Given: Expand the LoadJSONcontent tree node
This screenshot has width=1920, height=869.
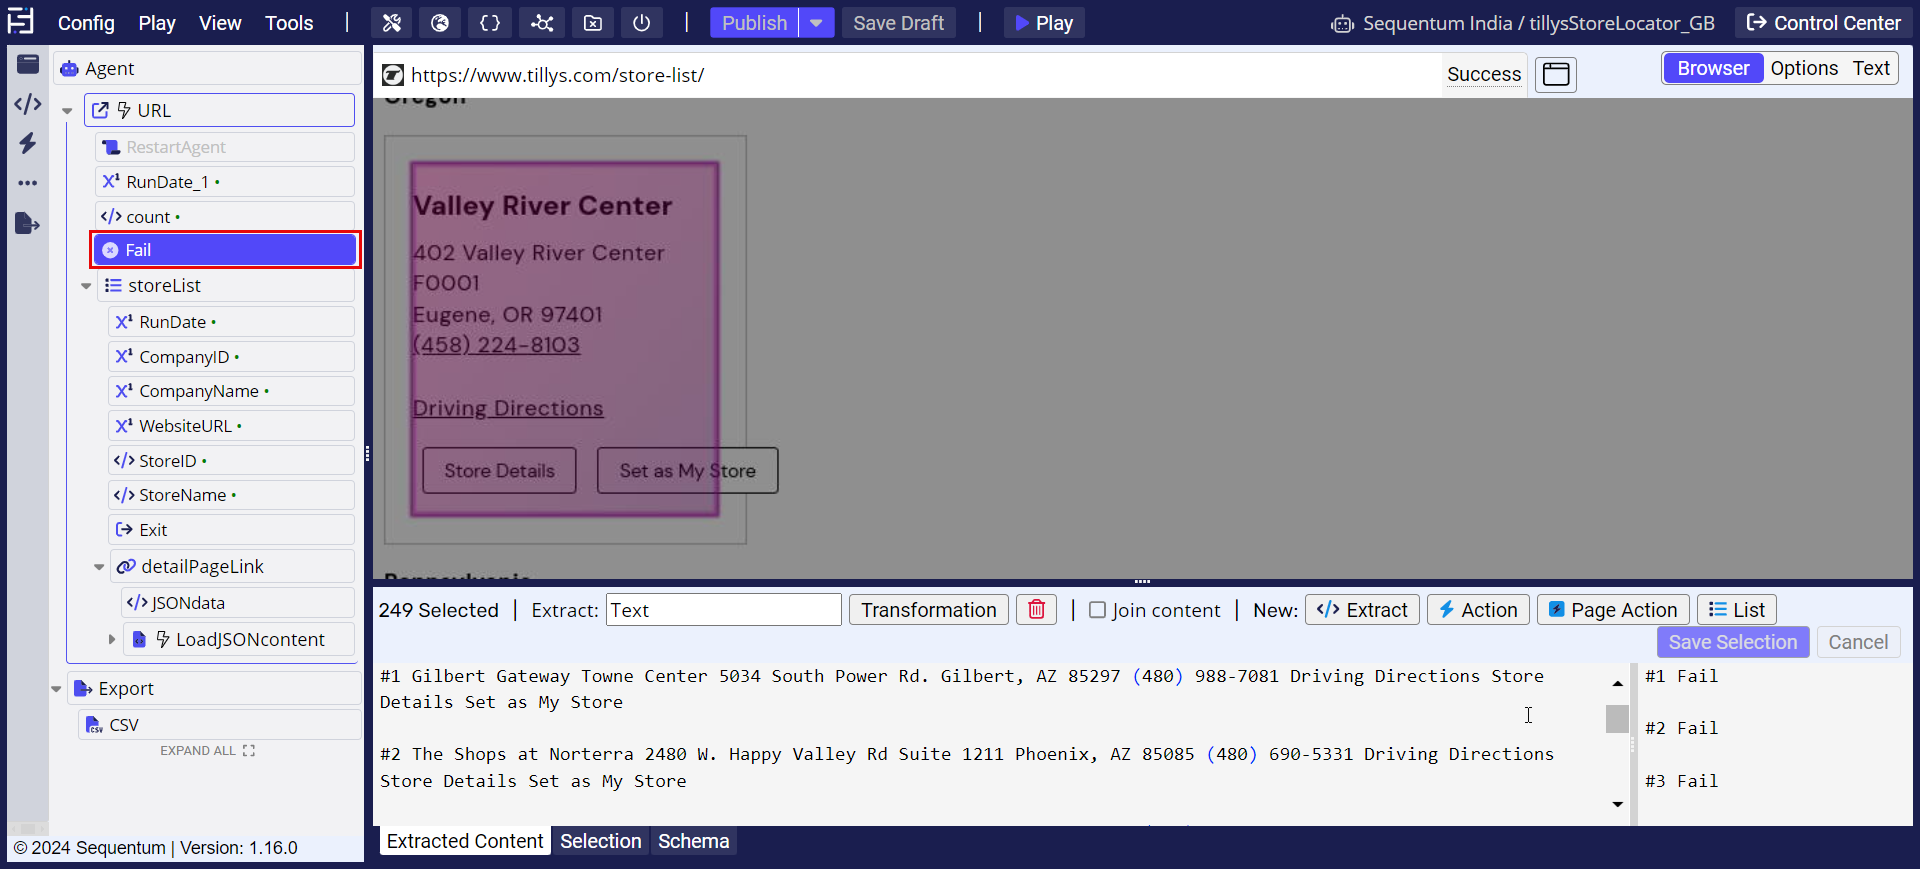Looking at the screenshot, I should [112, 639].
